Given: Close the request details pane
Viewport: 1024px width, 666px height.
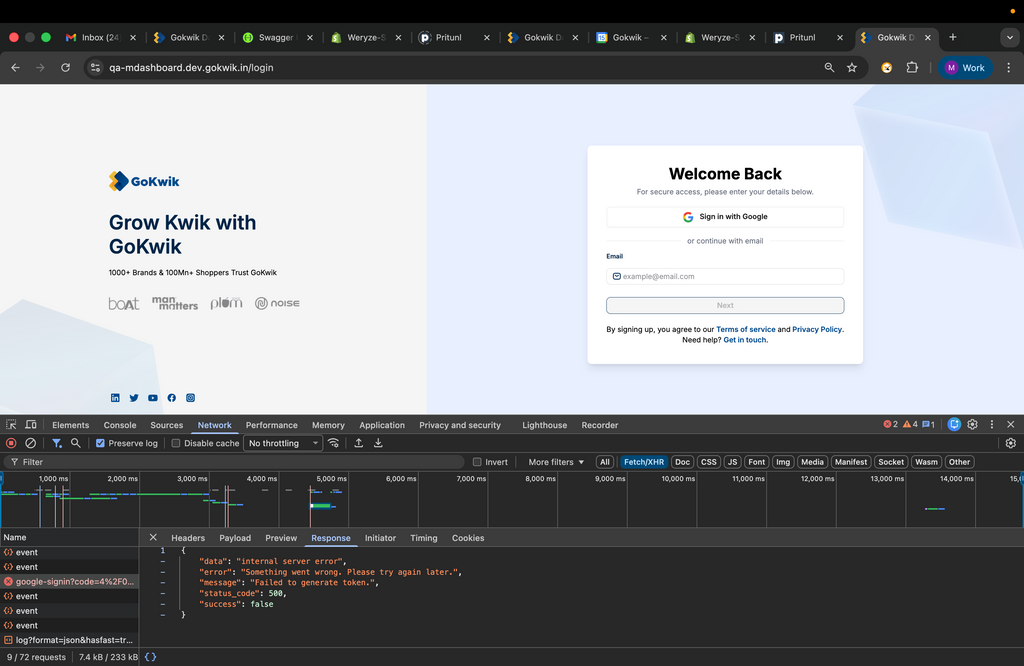Looking at the screenshot, I should point(153,537).
